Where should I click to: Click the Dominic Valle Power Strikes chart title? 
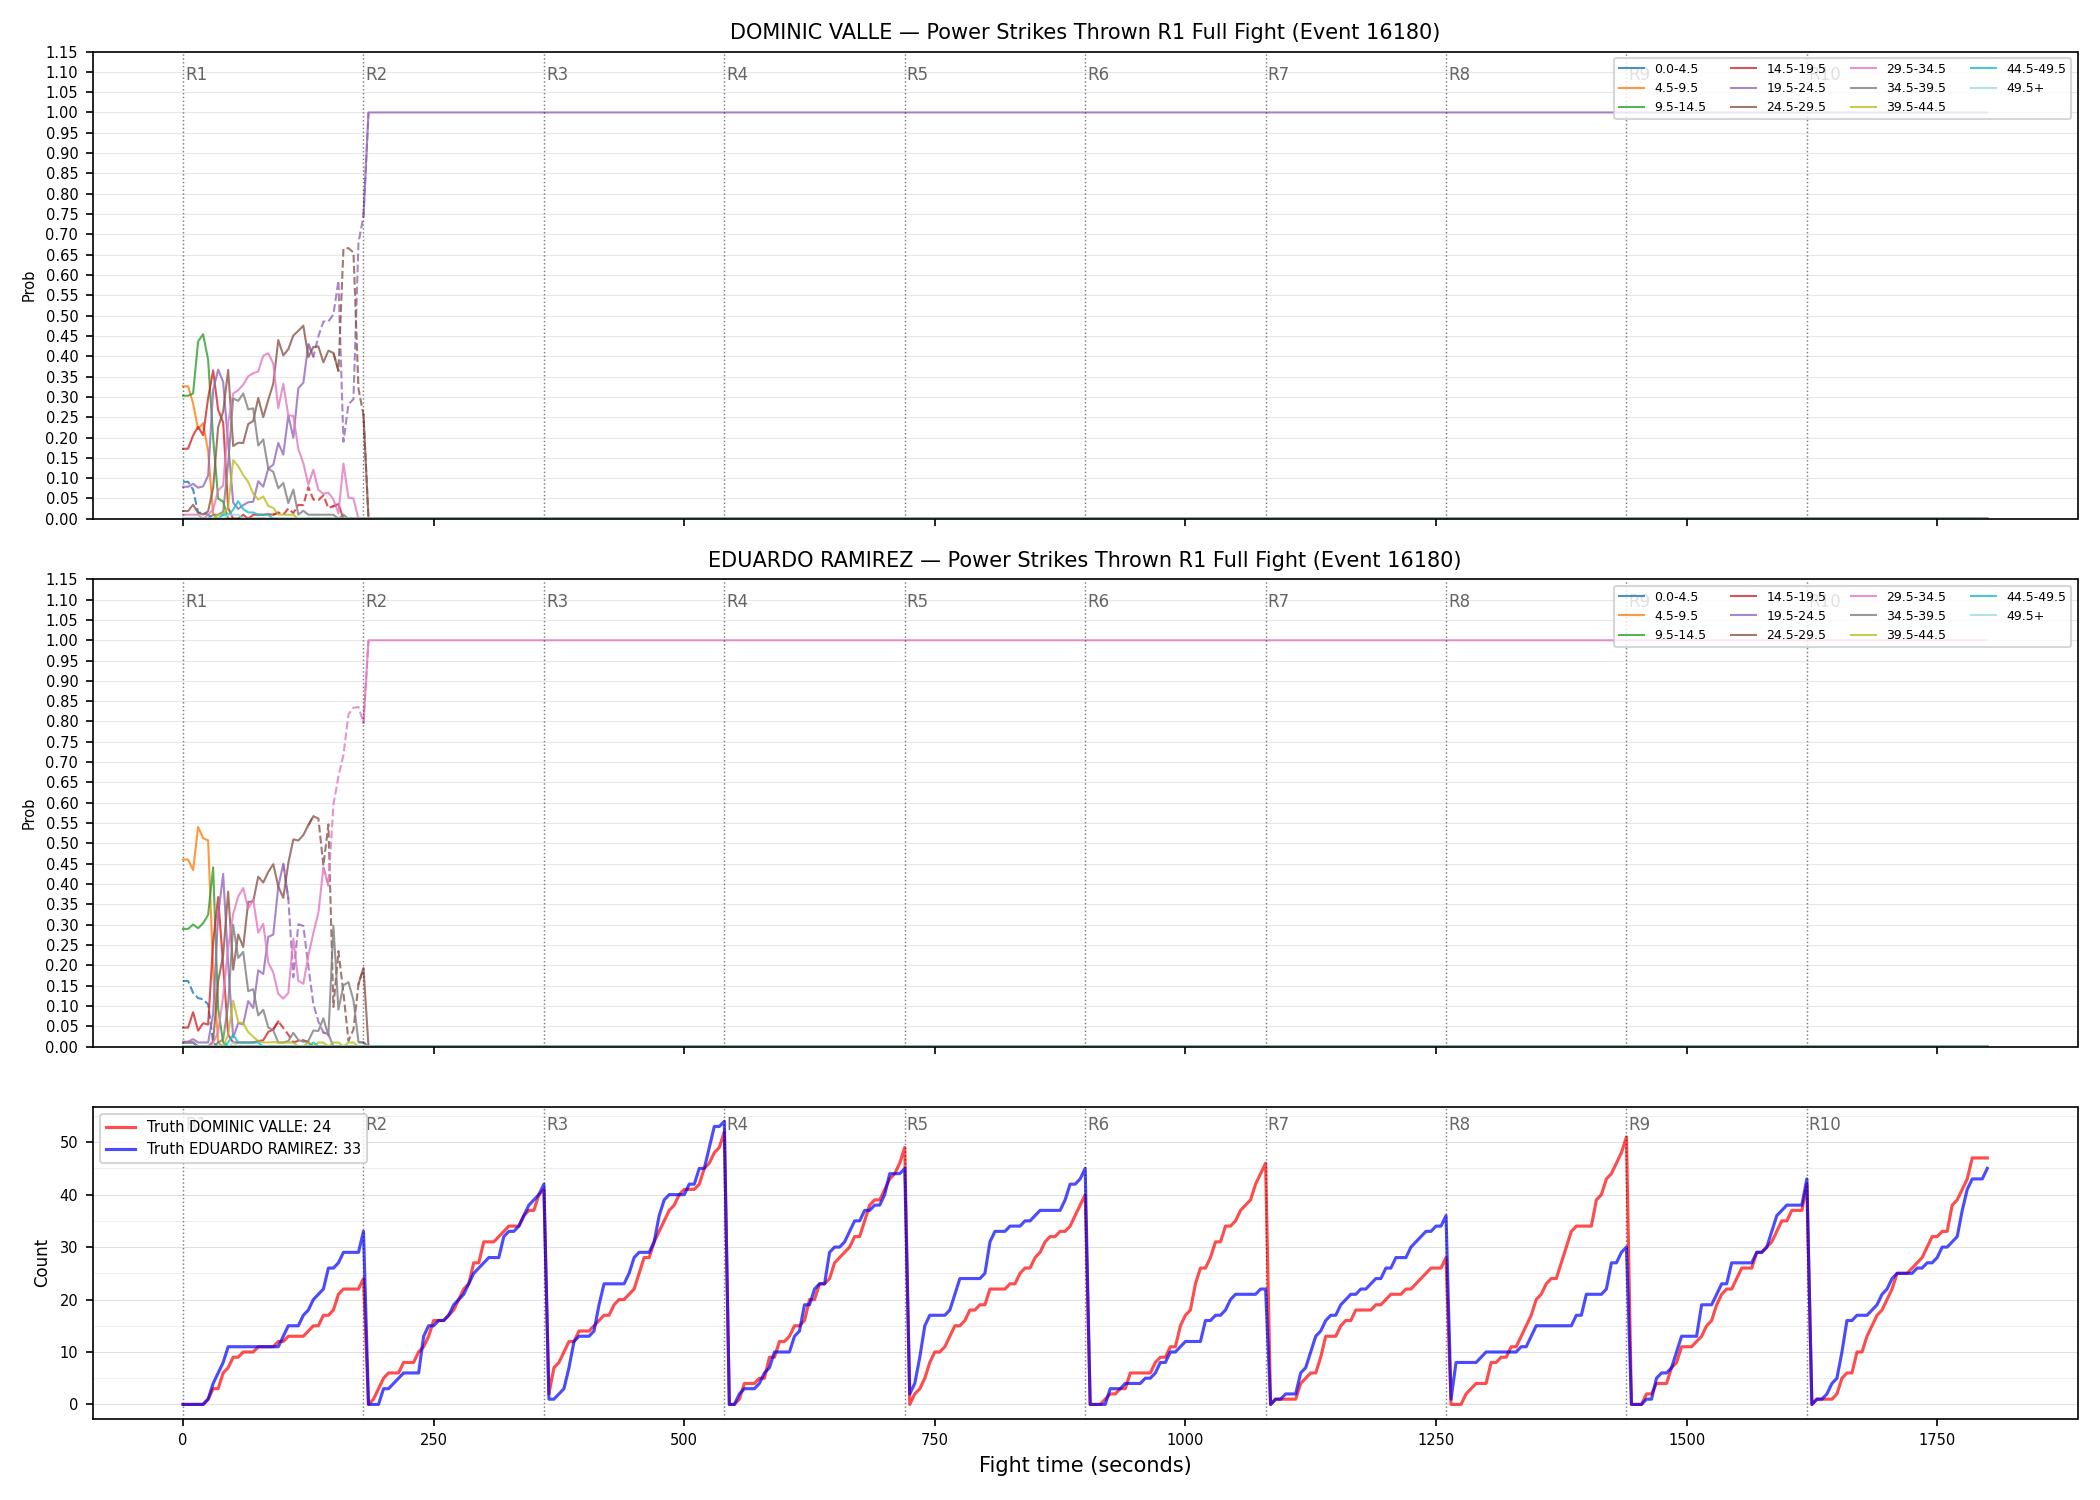pyautogui.click(x=1085, y=32)
